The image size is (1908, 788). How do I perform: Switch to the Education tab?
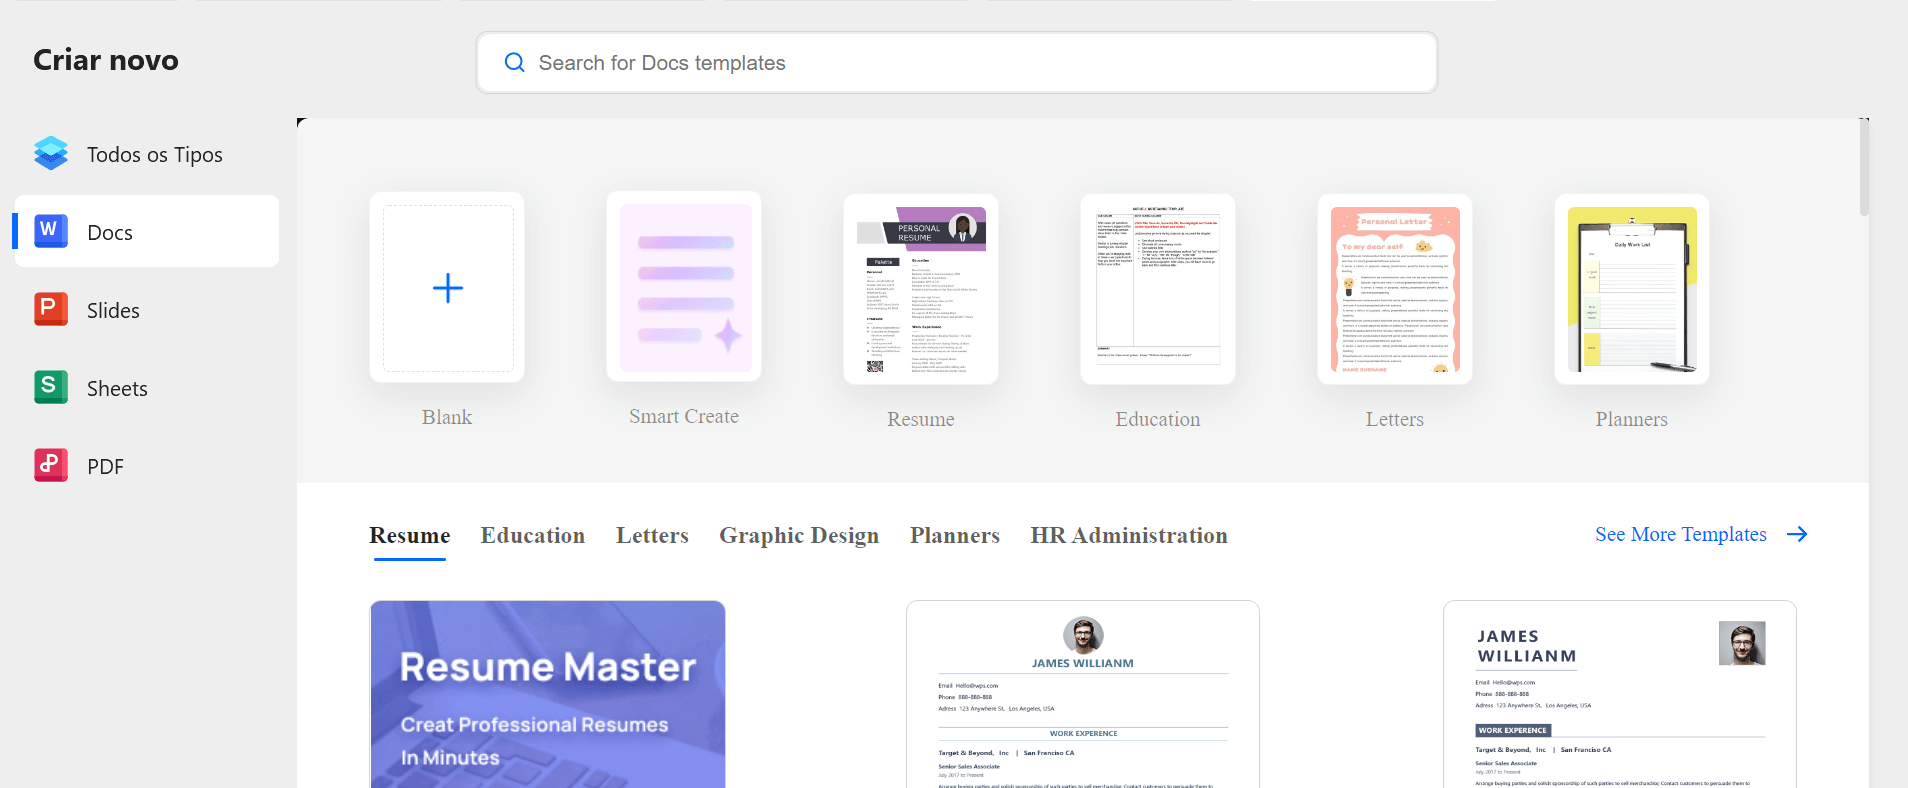533,535
